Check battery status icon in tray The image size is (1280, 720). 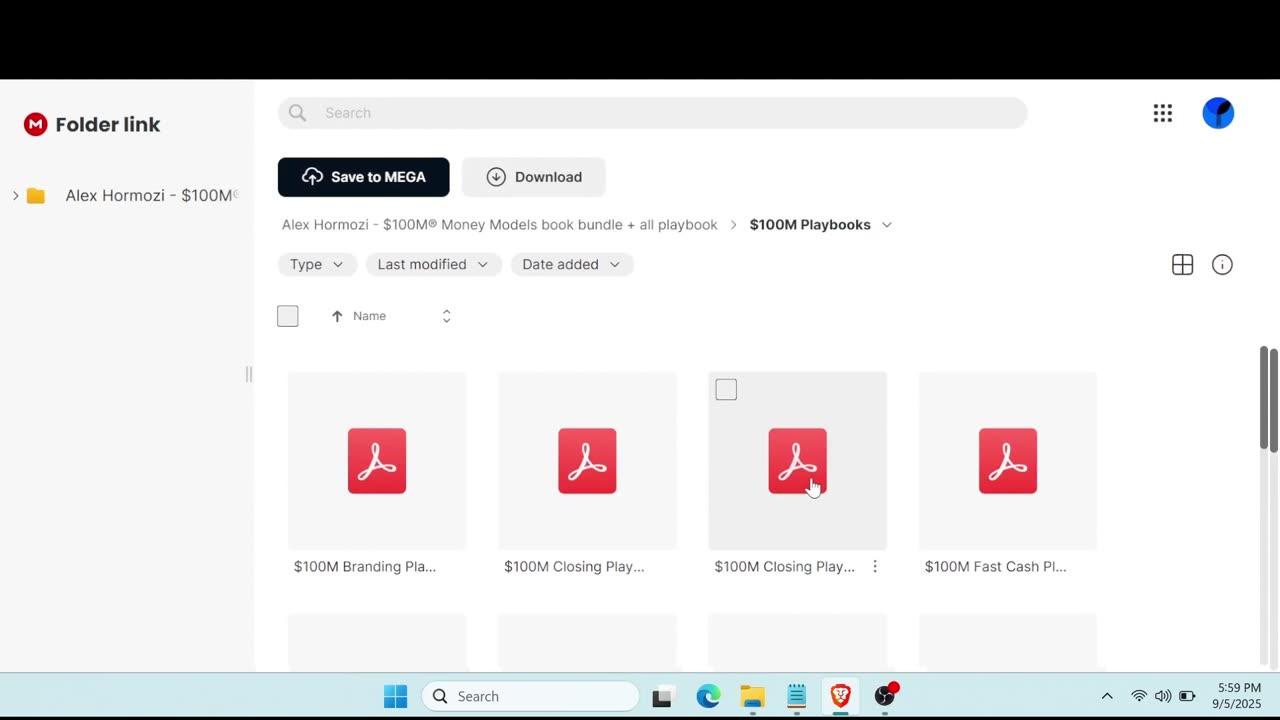coord(1187,696)
